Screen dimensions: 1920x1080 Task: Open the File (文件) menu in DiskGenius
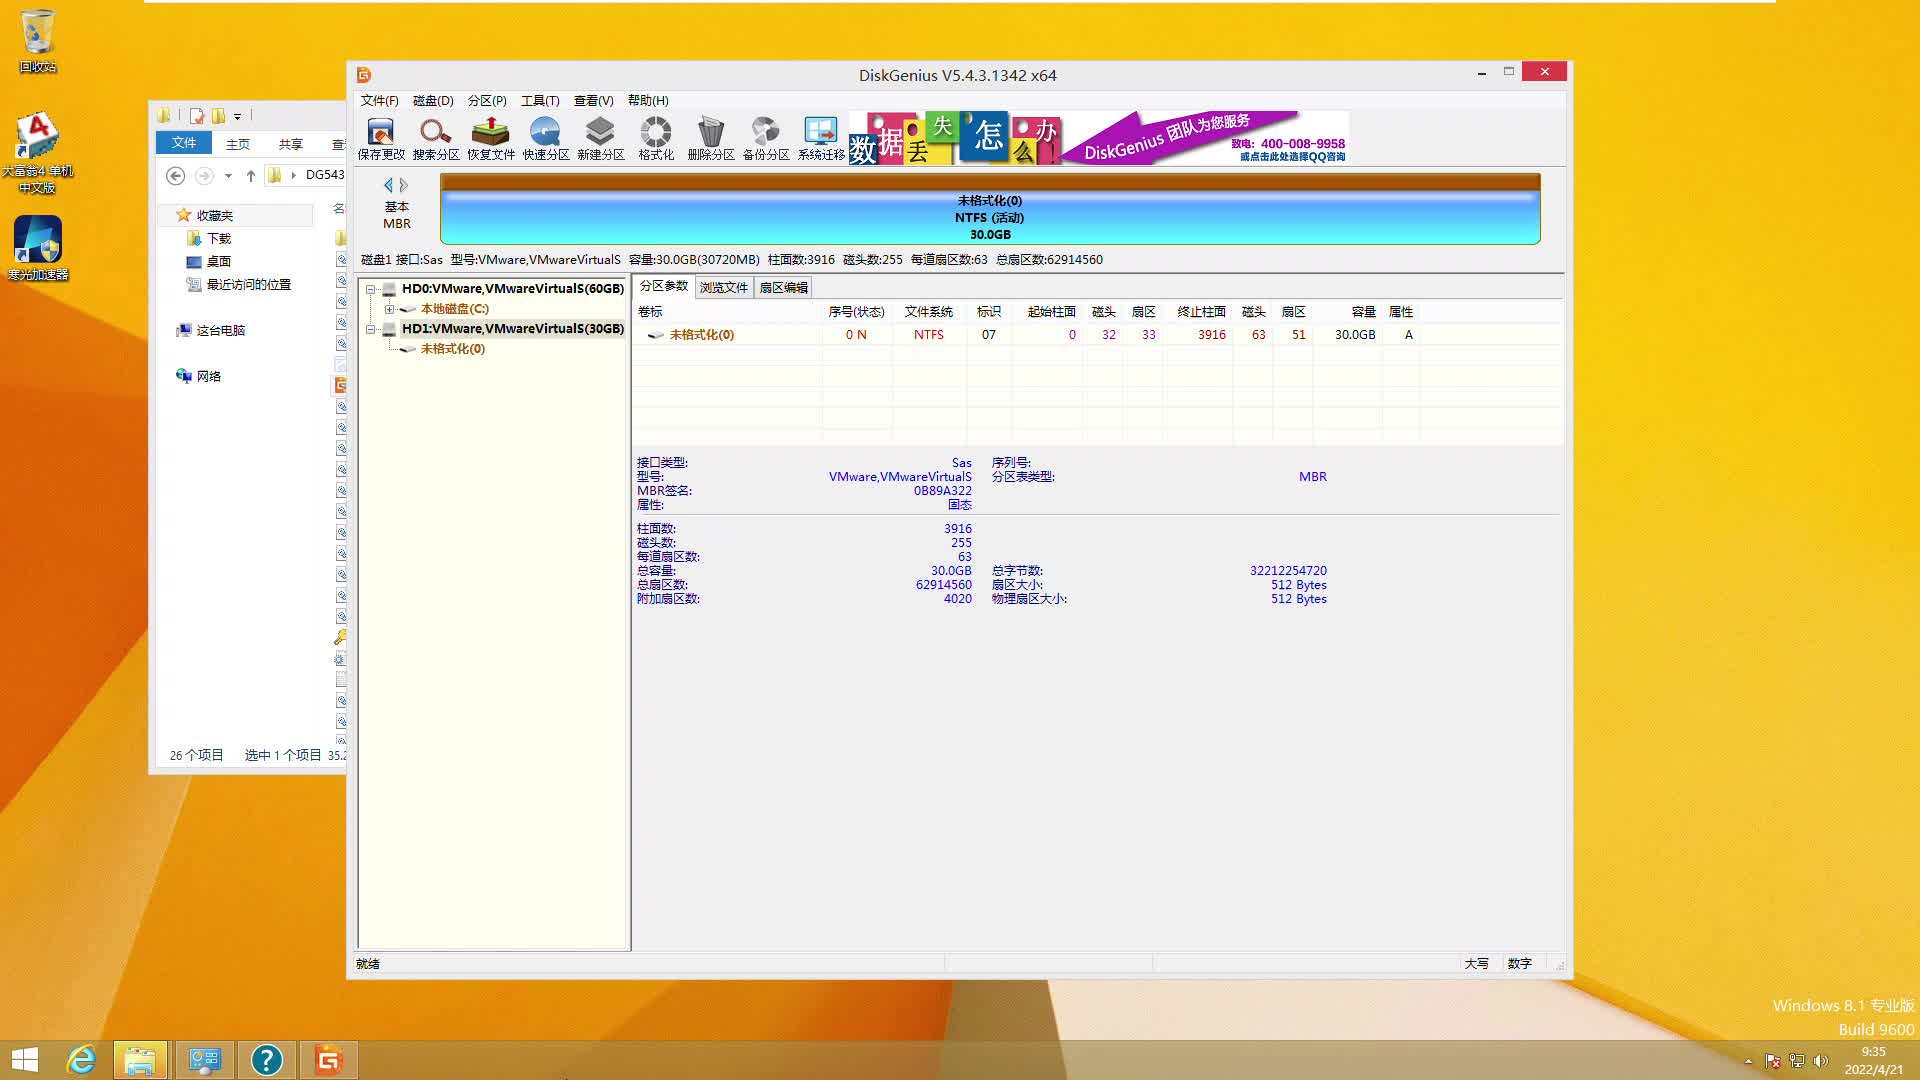click(379, 101)
